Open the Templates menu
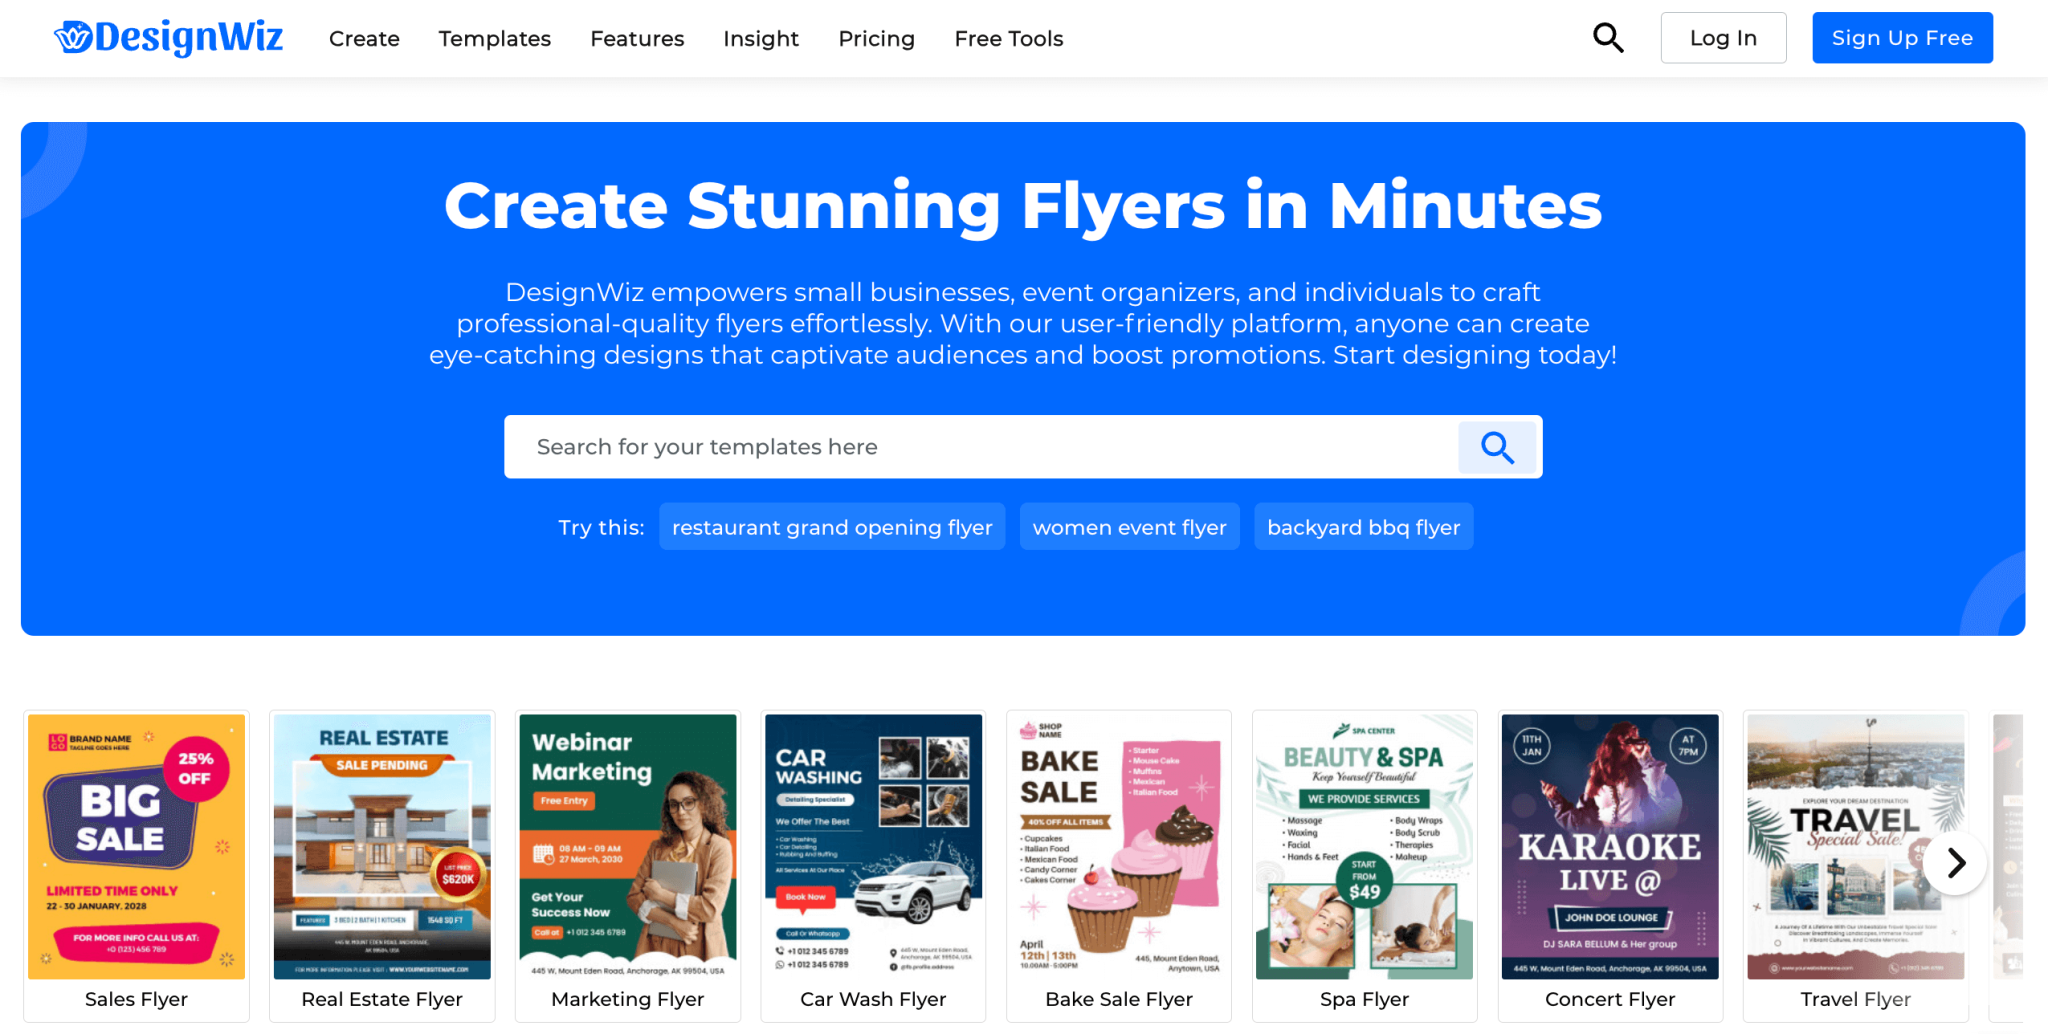The width and height of the screenshot is (2048, 1034). pyautogui.click(x=494, y=39)
